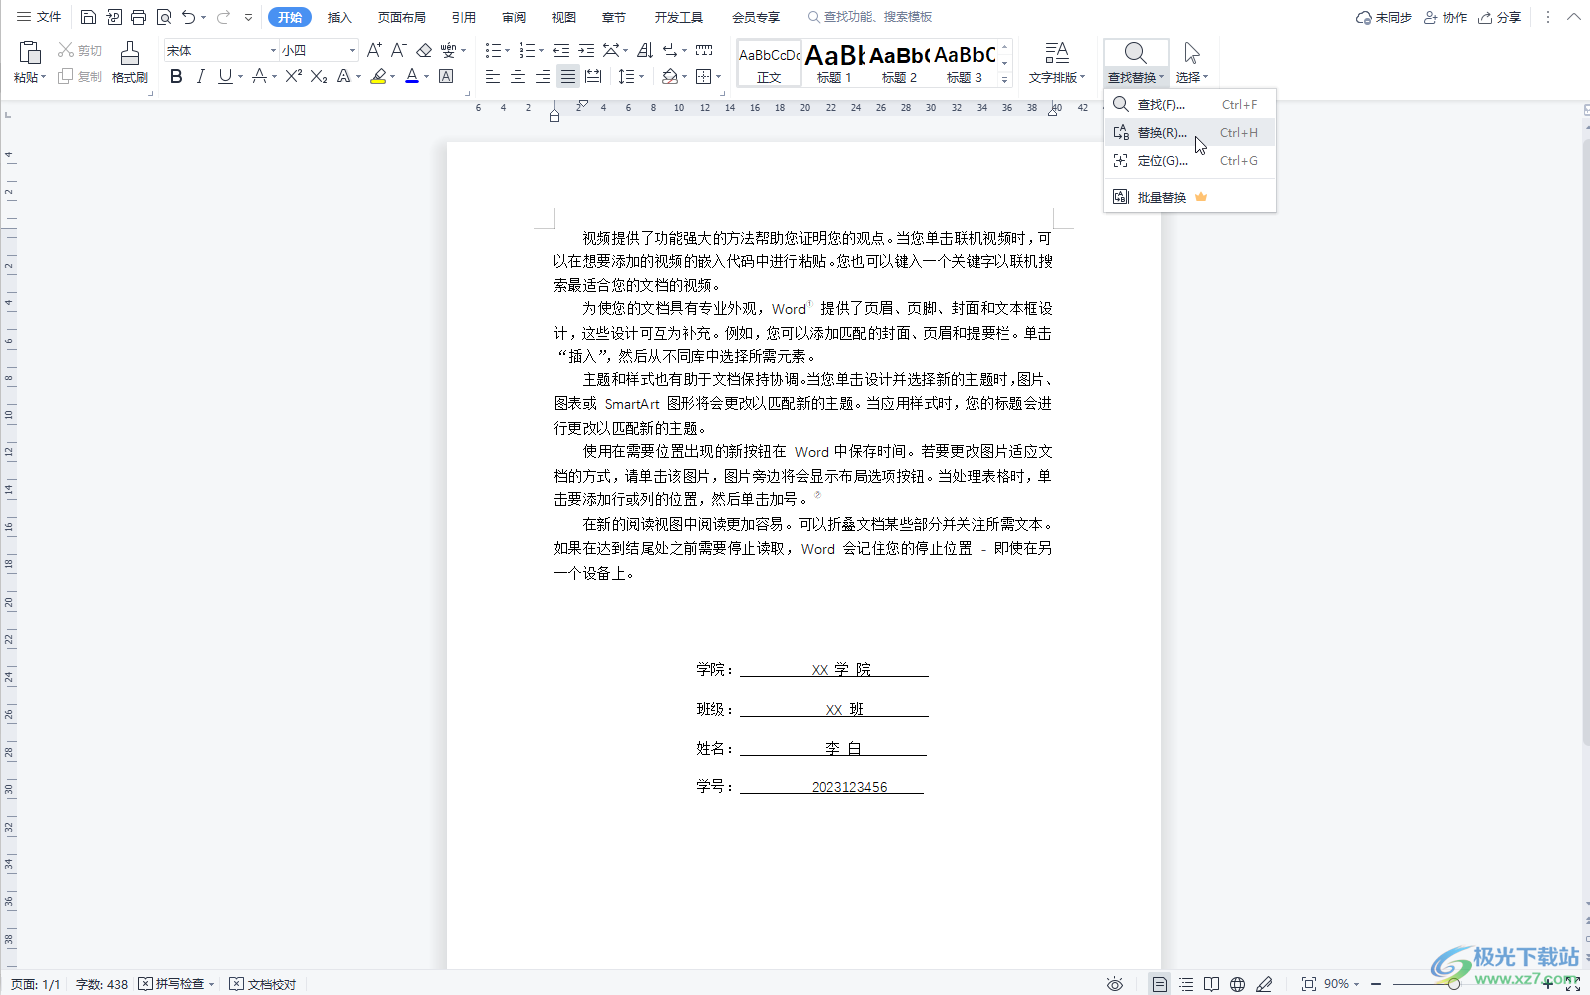Open Print Preview from quick toolbar
This screenshot has width=1590, height=995.
[164, 17]
